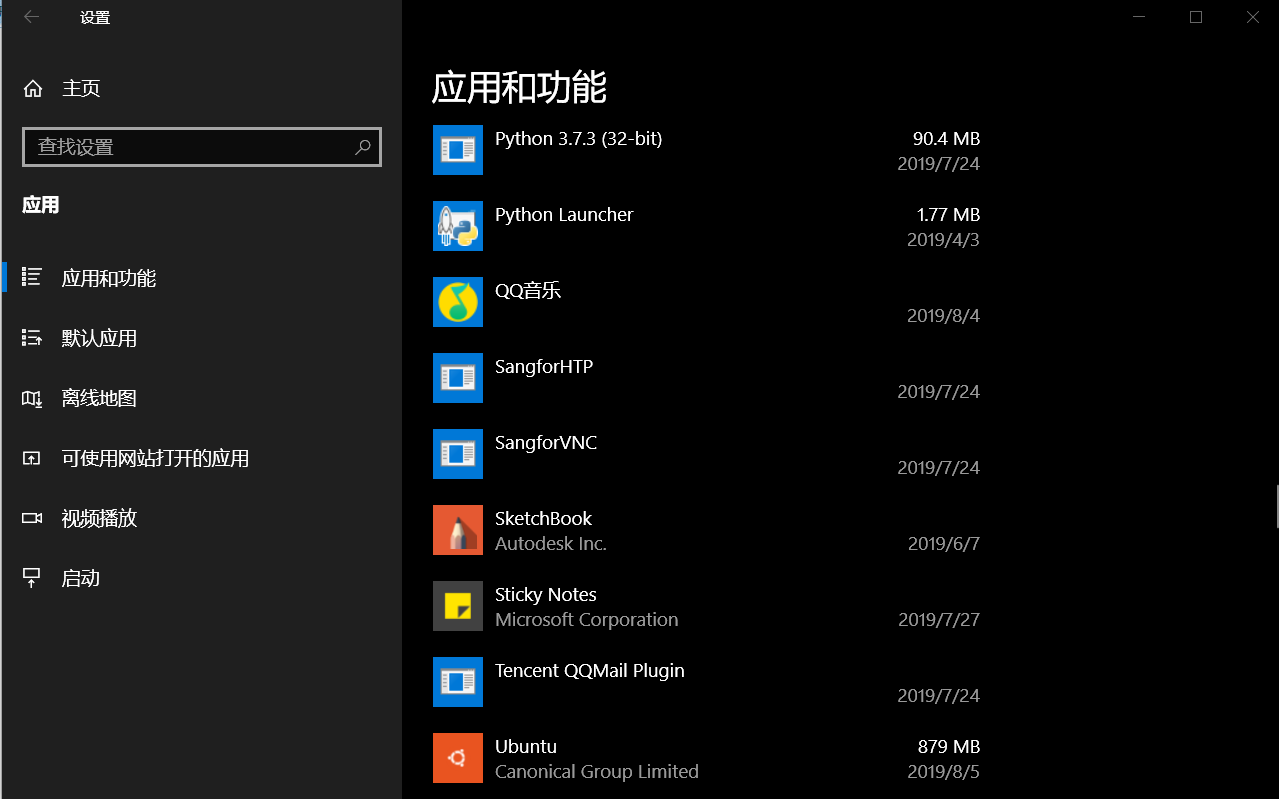Click the 应用和功能 list icon in sidebar
The image size is (1279, 799).
(32, 278)
